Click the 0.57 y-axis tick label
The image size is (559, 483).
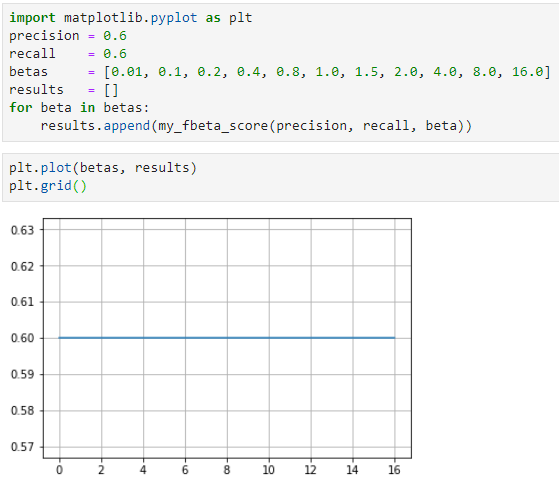tap(22, 447)
